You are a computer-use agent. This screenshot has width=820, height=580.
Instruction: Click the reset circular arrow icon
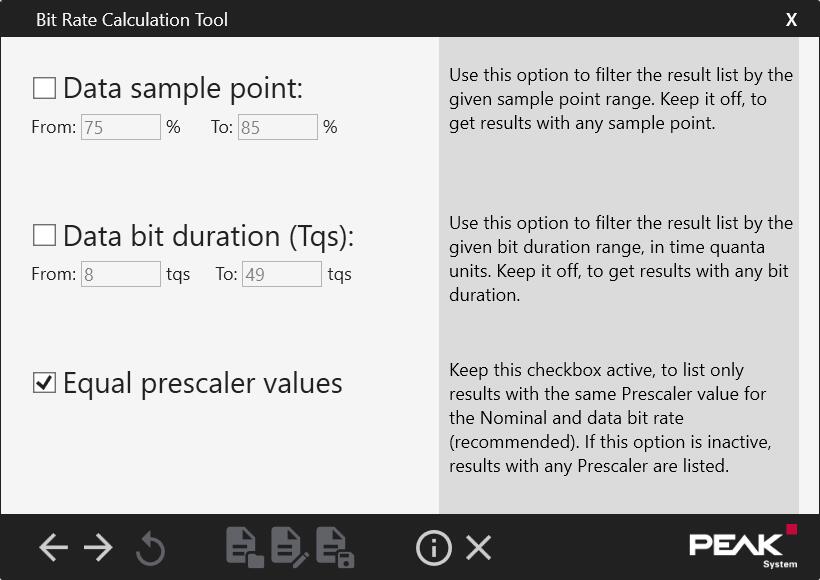151,548
